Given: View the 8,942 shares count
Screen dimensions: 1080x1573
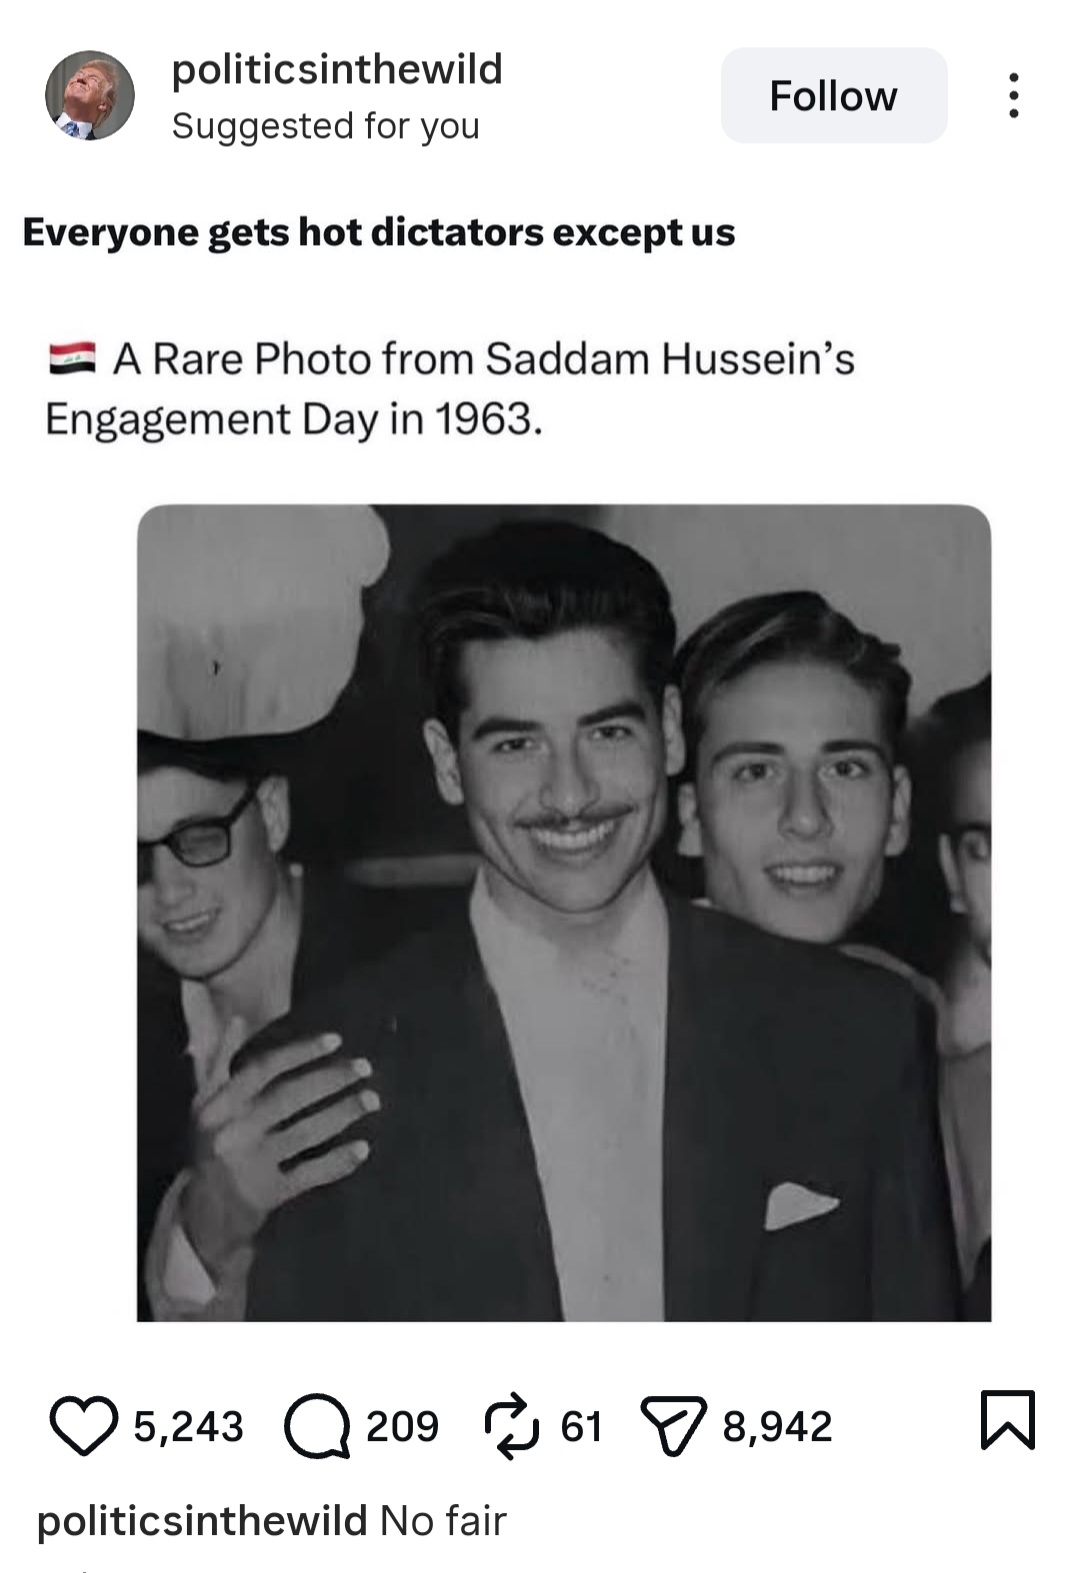Looking at the screenshot, I should (777, 1426).
